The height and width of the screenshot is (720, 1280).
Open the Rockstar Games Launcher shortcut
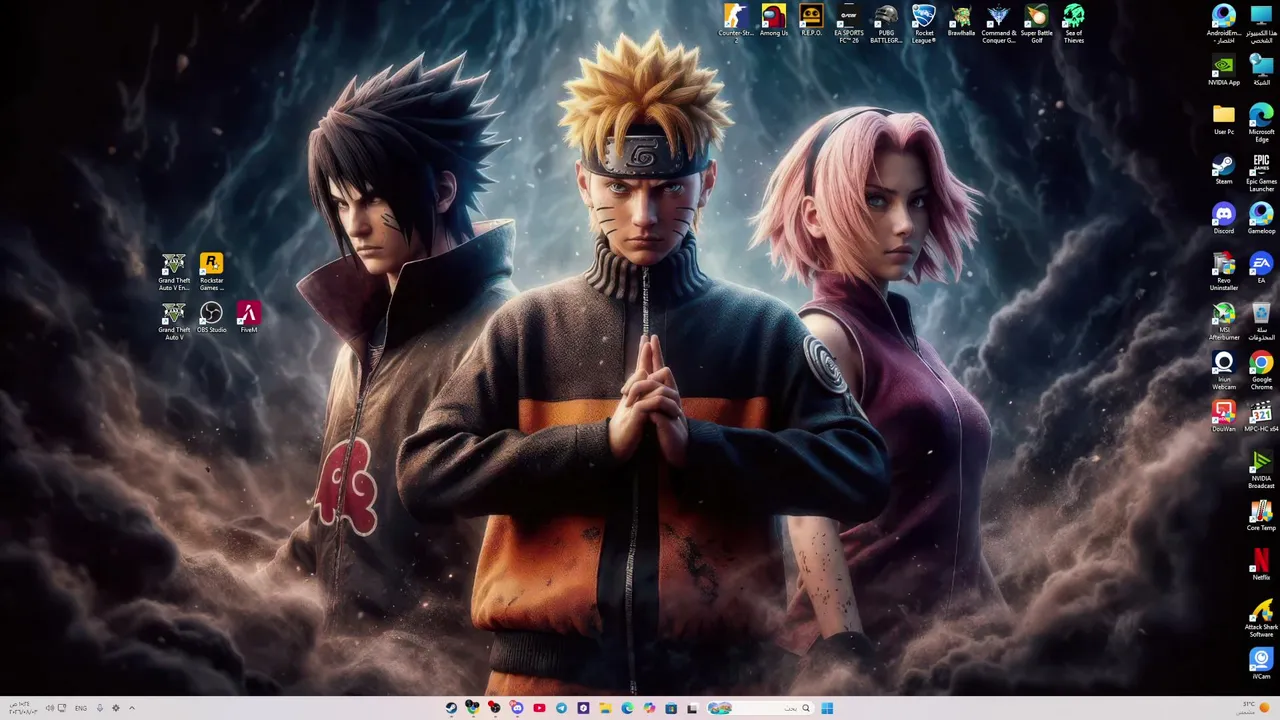[x=211, y=271]
